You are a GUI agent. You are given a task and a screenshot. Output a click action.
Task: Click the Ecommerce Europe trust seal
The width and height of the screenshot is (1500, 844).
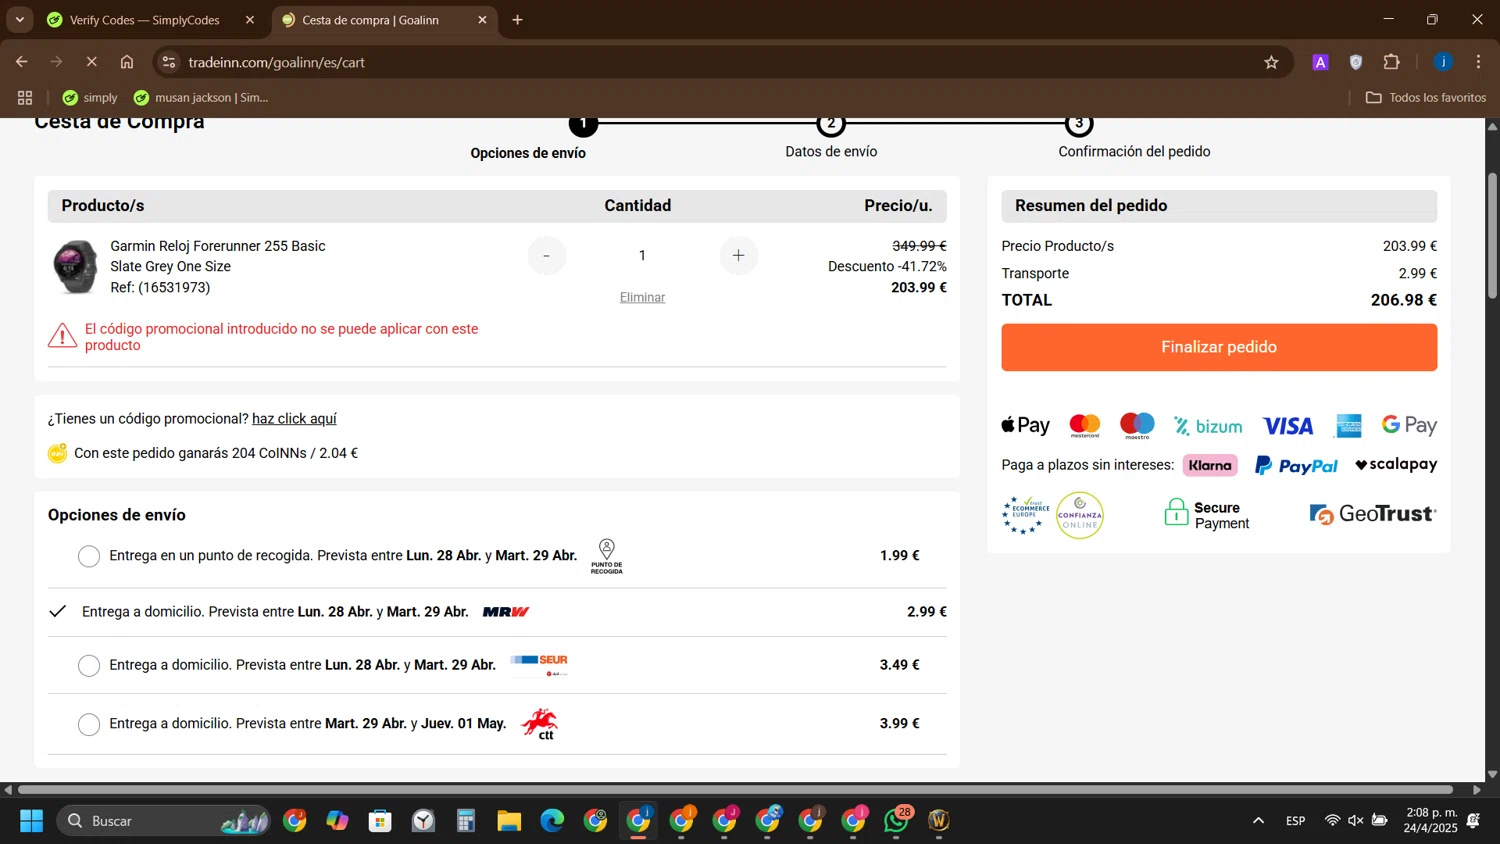(1026, 515)
